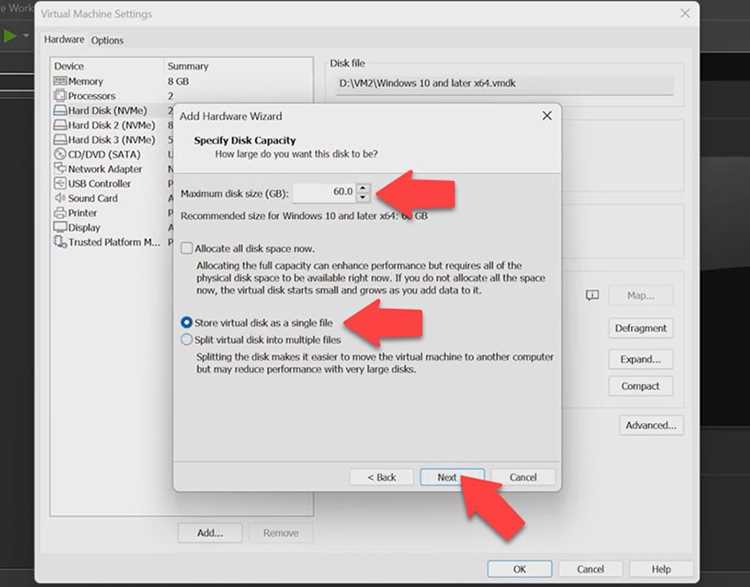
Task: Click the info icon beside Map button
Action: pyautogui.click(x=592, y=295)
